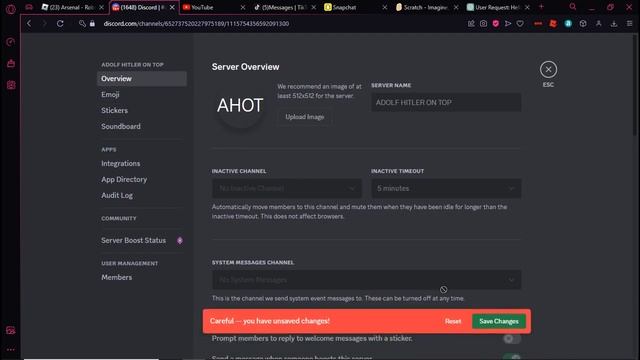Click the teal round extension icon
The image size is (640, 360).
[568, 24]
